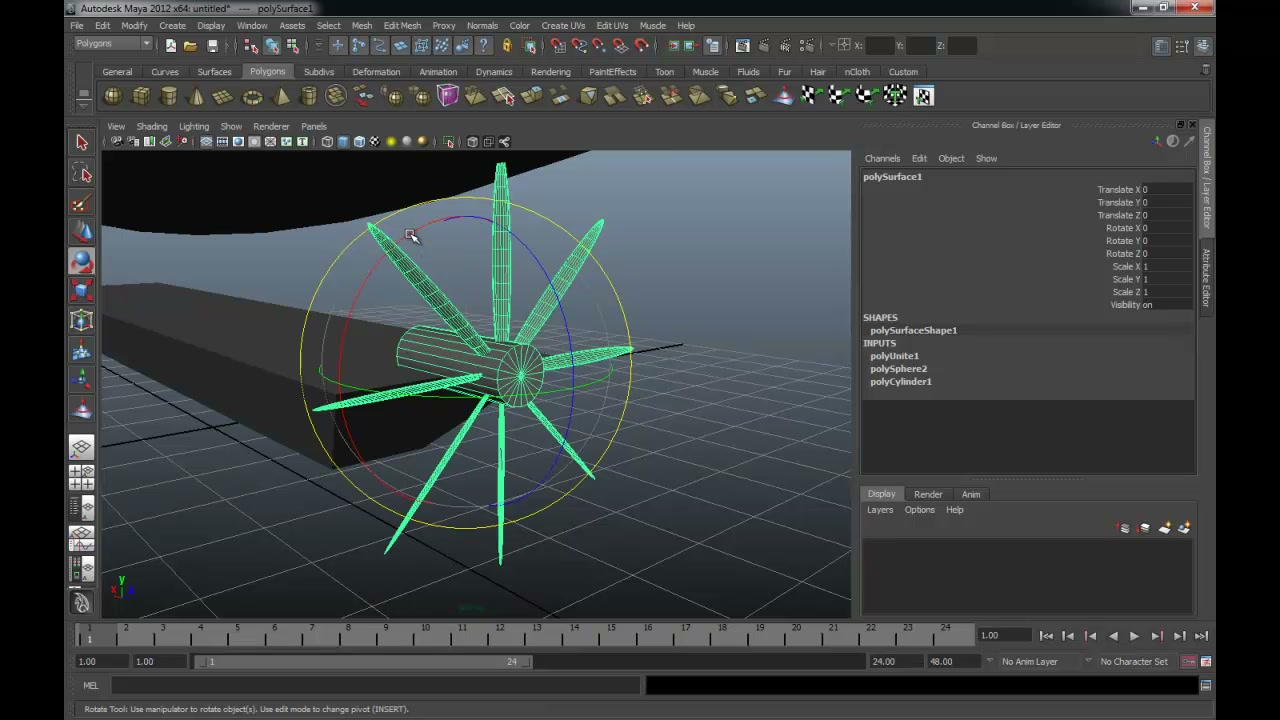Create a polygon cone from the shelf
1280x720 pixels.
(196, 96)
